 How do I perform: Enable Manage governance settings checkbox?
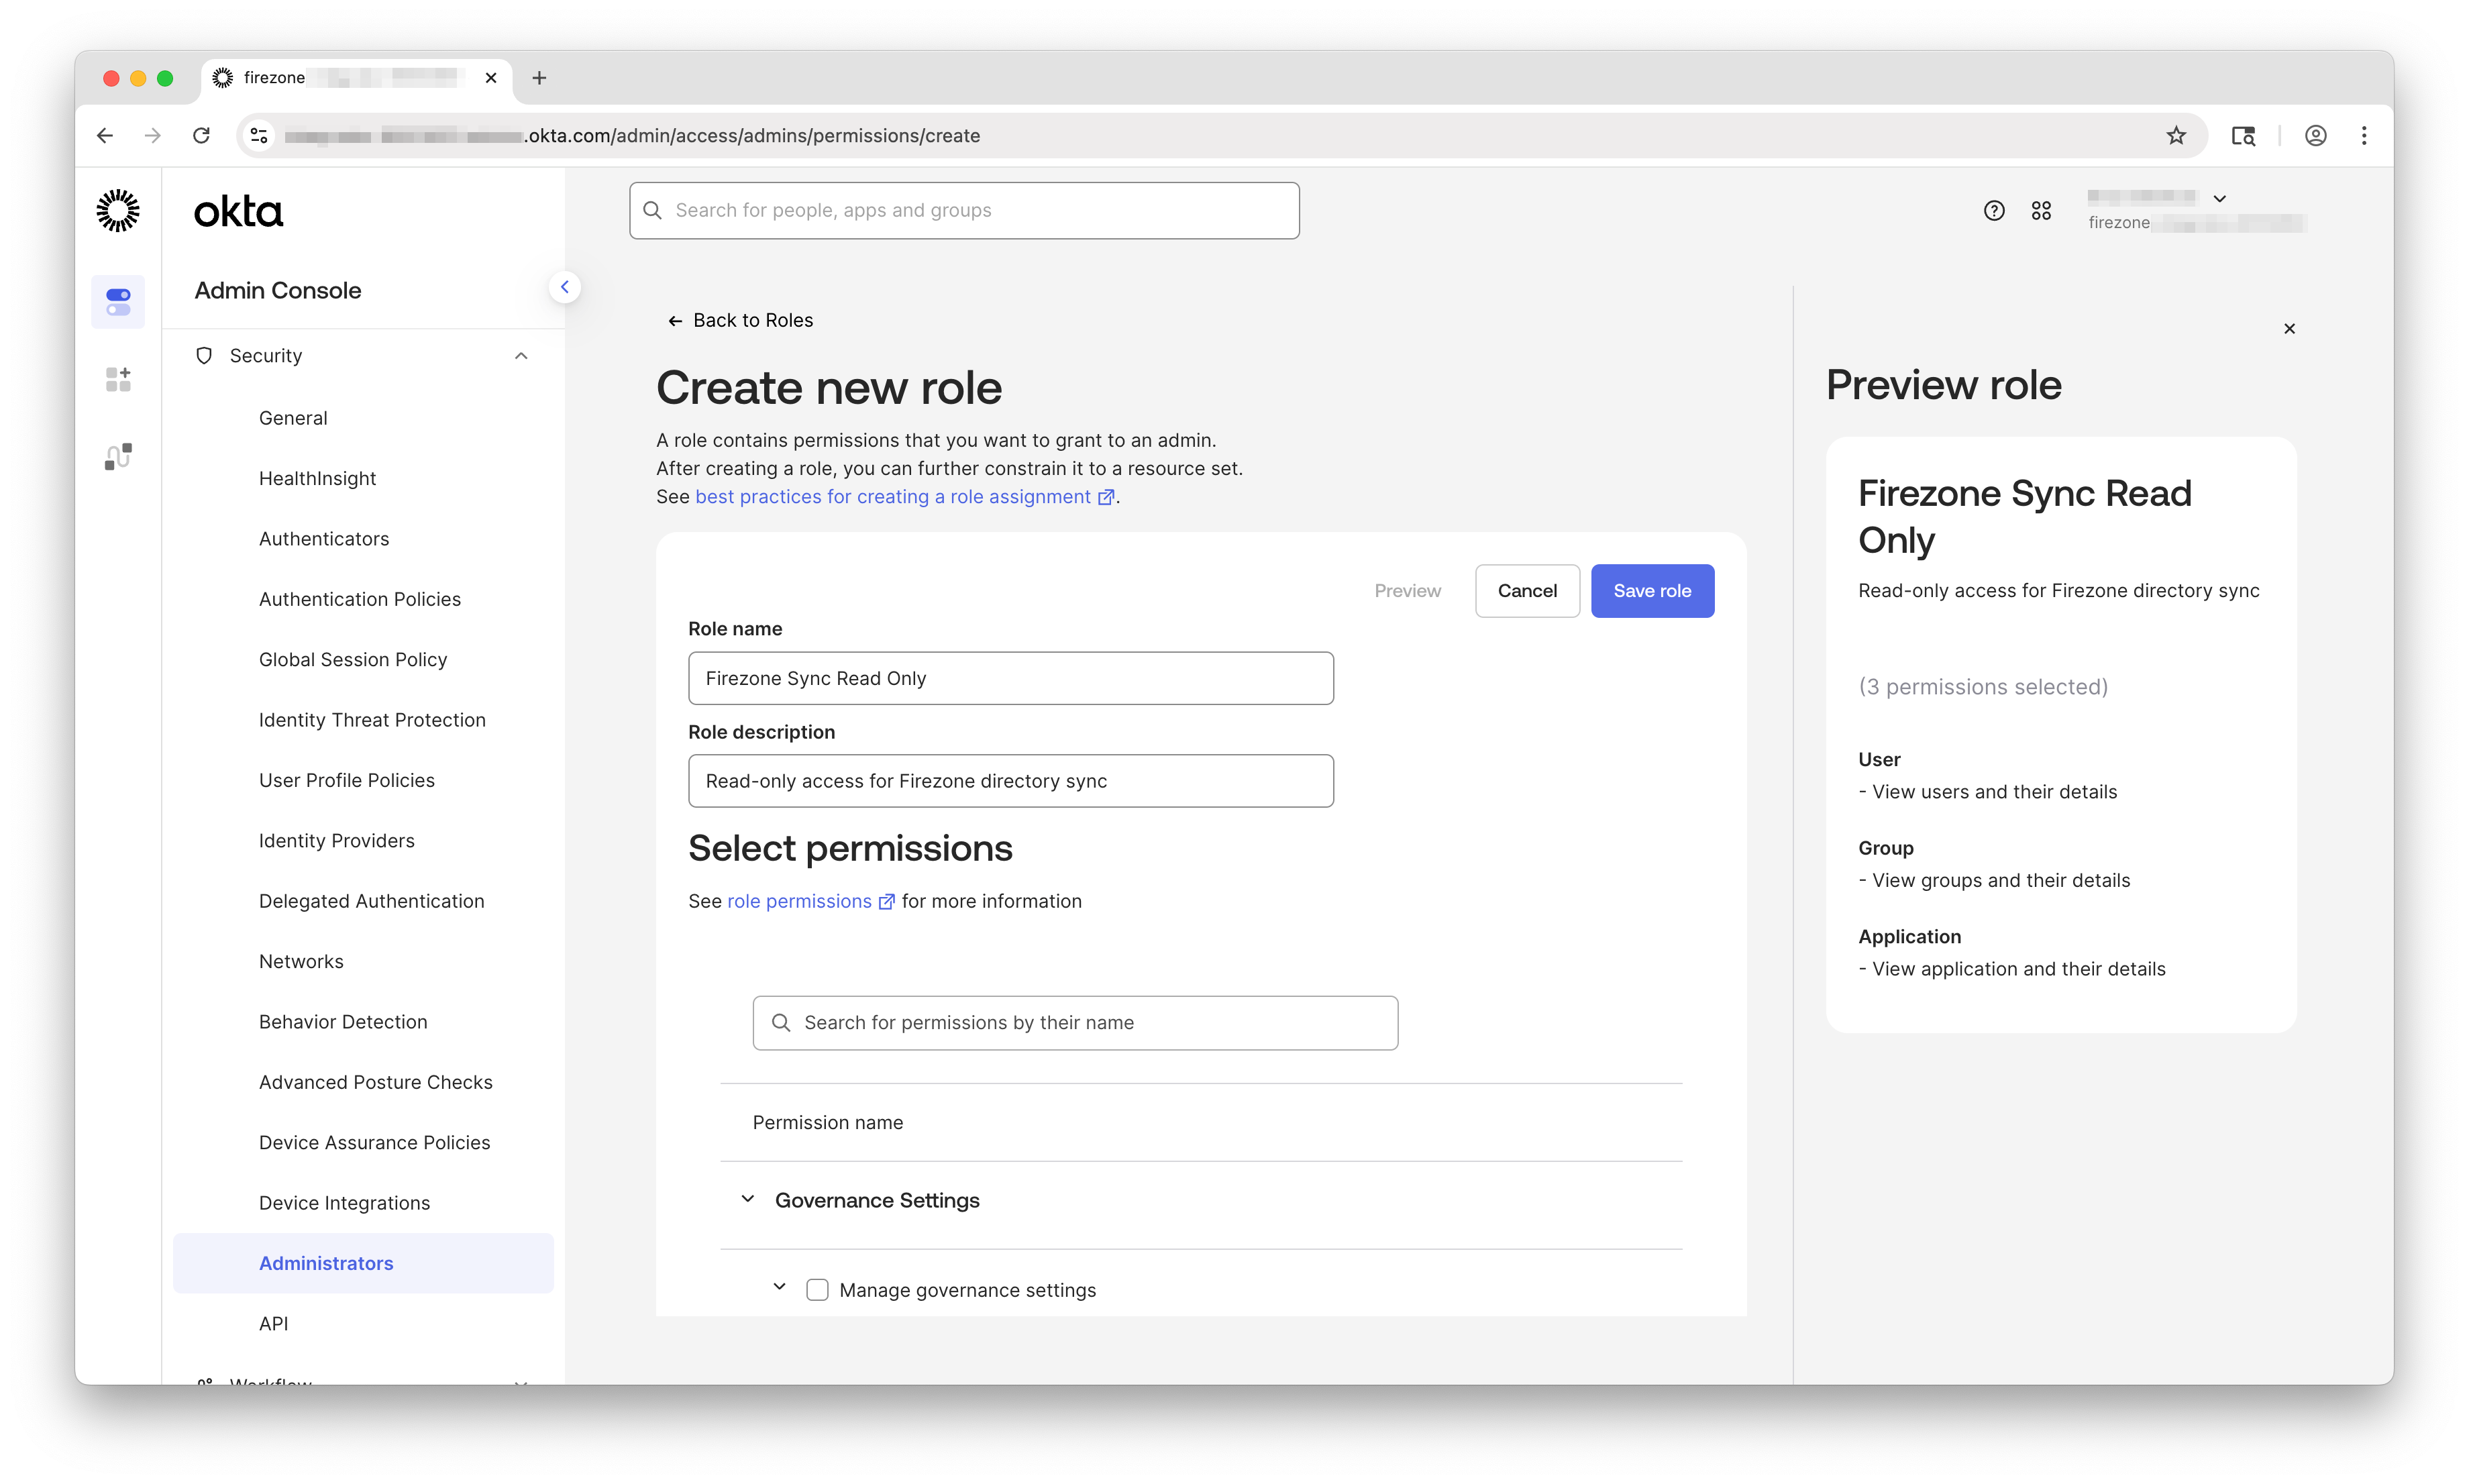[817, 1290]
